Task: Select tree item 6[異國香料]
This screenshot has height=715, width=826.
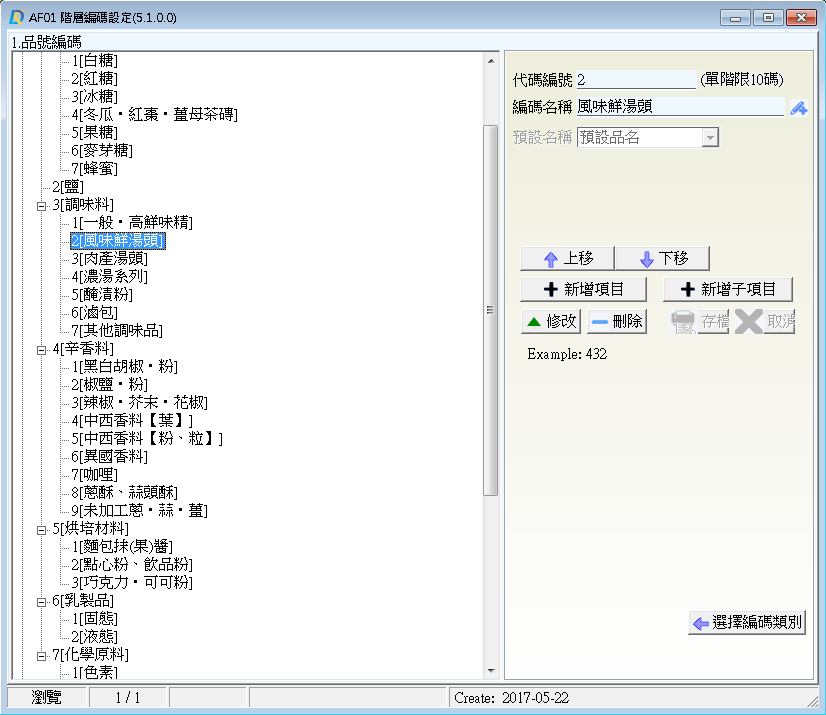Action: tap(110, 456)
